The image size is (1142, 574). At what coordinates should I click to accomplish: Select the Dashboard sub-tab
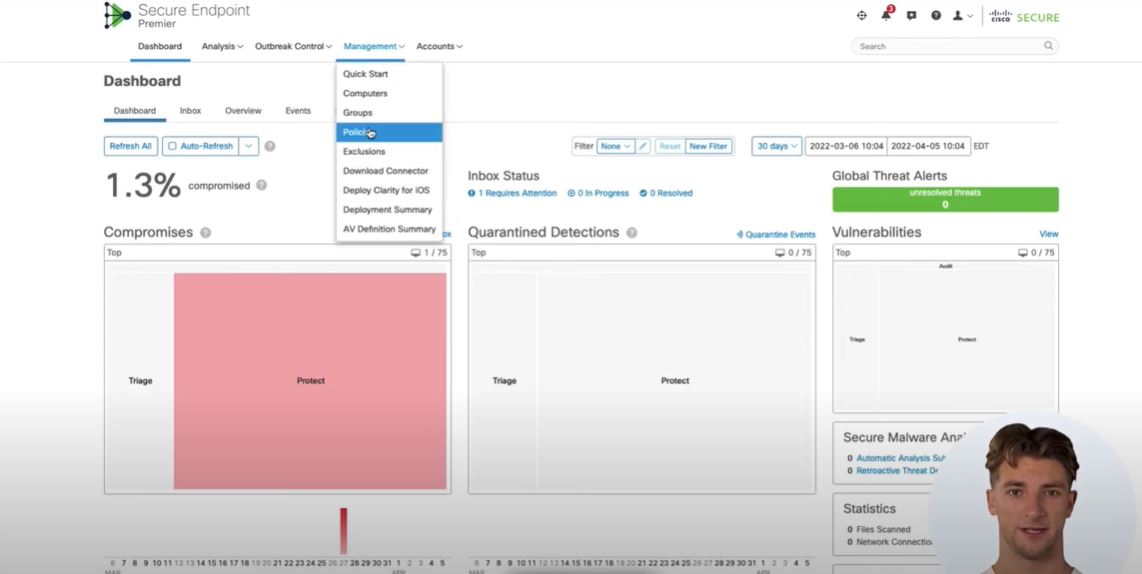coord(135,111)
